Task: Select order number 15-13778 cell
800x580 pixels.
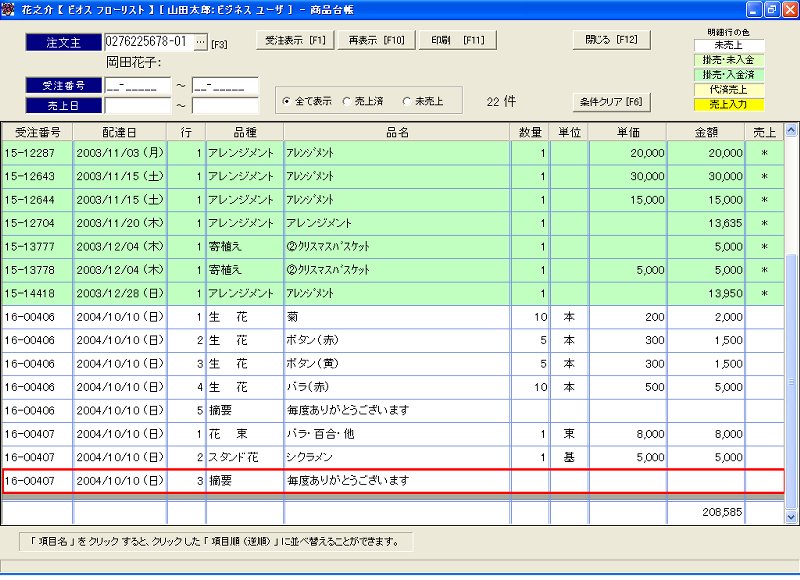Action: pyautogui.click(x=37, y=270)
